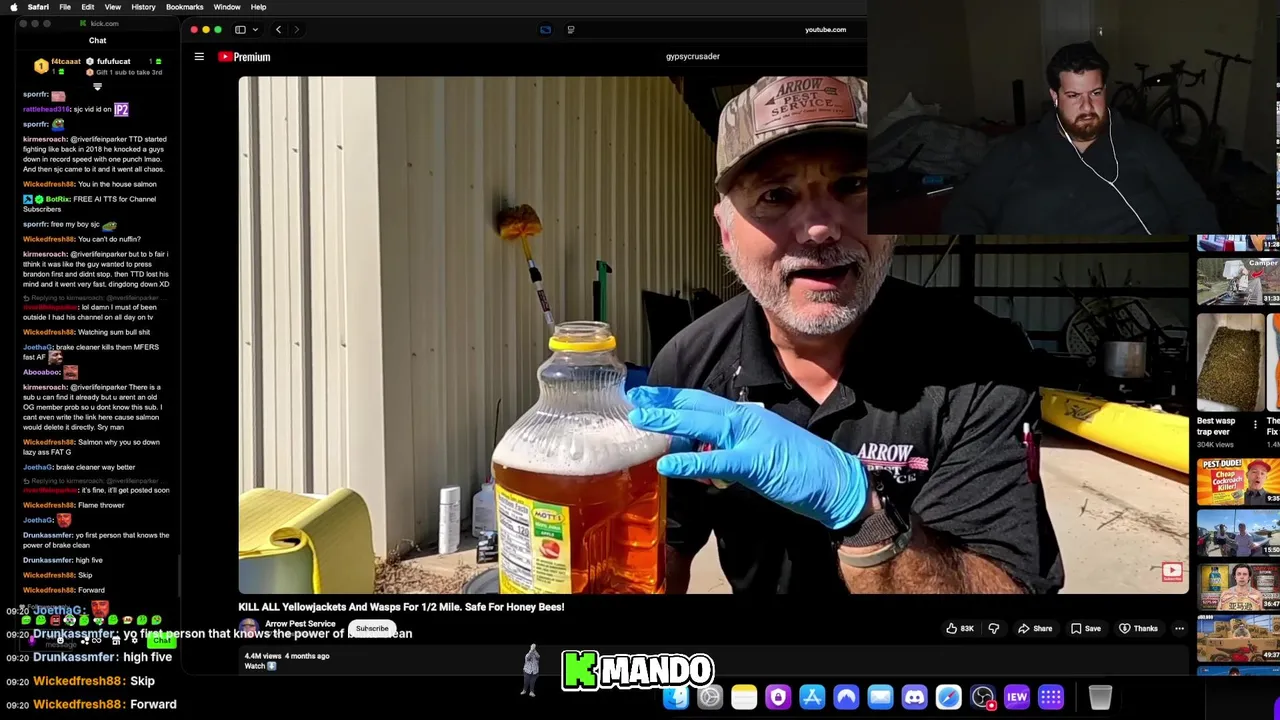The image size is (1280, 720).
Task: Click the blue extension icon in Safari toolbar
Action: pos(545,30)
